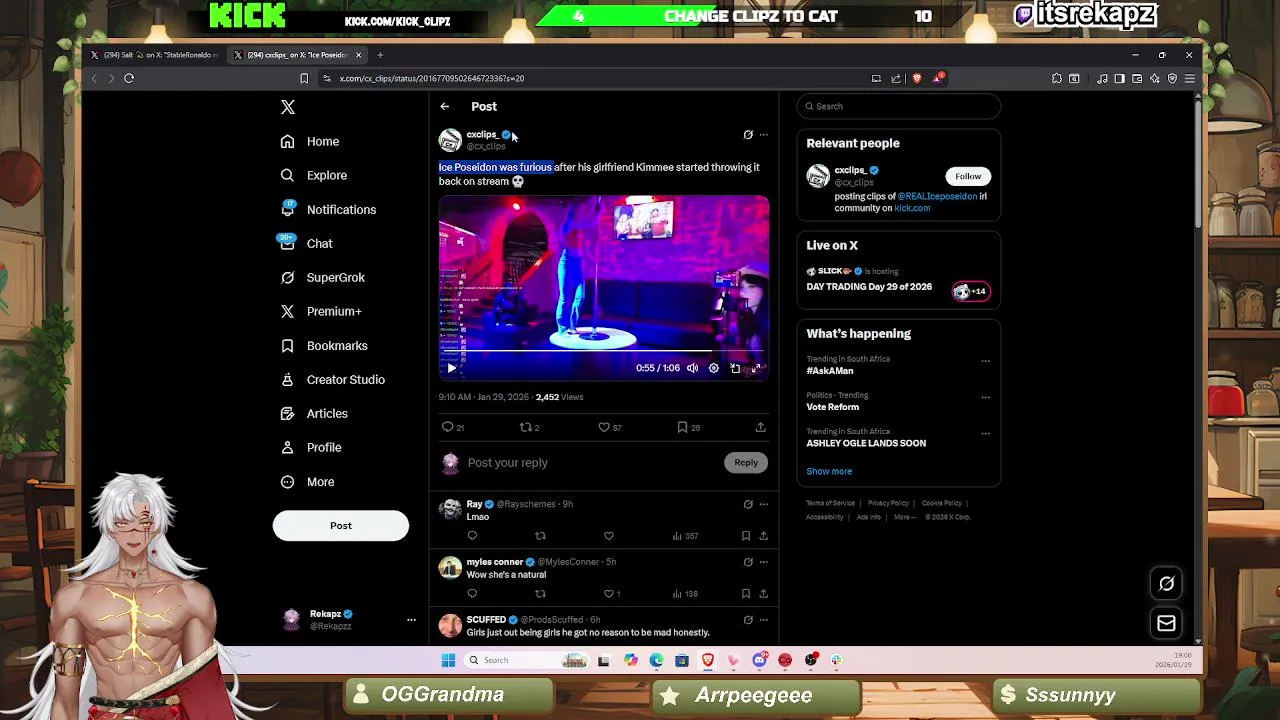Open the cxclips_ author avatar
Viewport: 1280px width, 720px height.
coord(450,140)
